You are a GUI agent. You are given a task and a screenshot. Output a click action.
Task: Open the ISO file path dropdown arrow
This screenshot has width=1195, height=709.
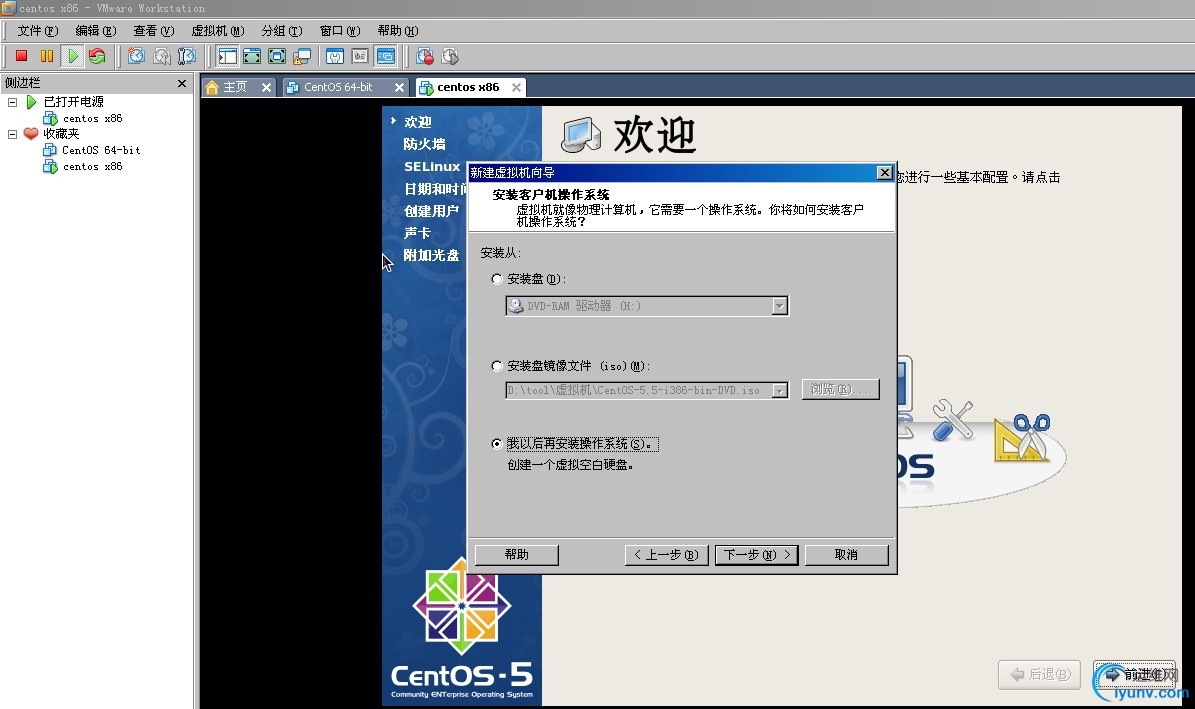tap(779, 390)
